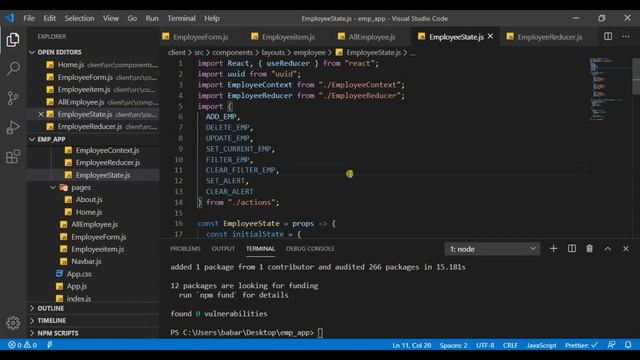The height and width of the screenshot is (360, 640).
Task: Show the Problems panel tab
Action: pyautogui.click(x=185, y=249)
